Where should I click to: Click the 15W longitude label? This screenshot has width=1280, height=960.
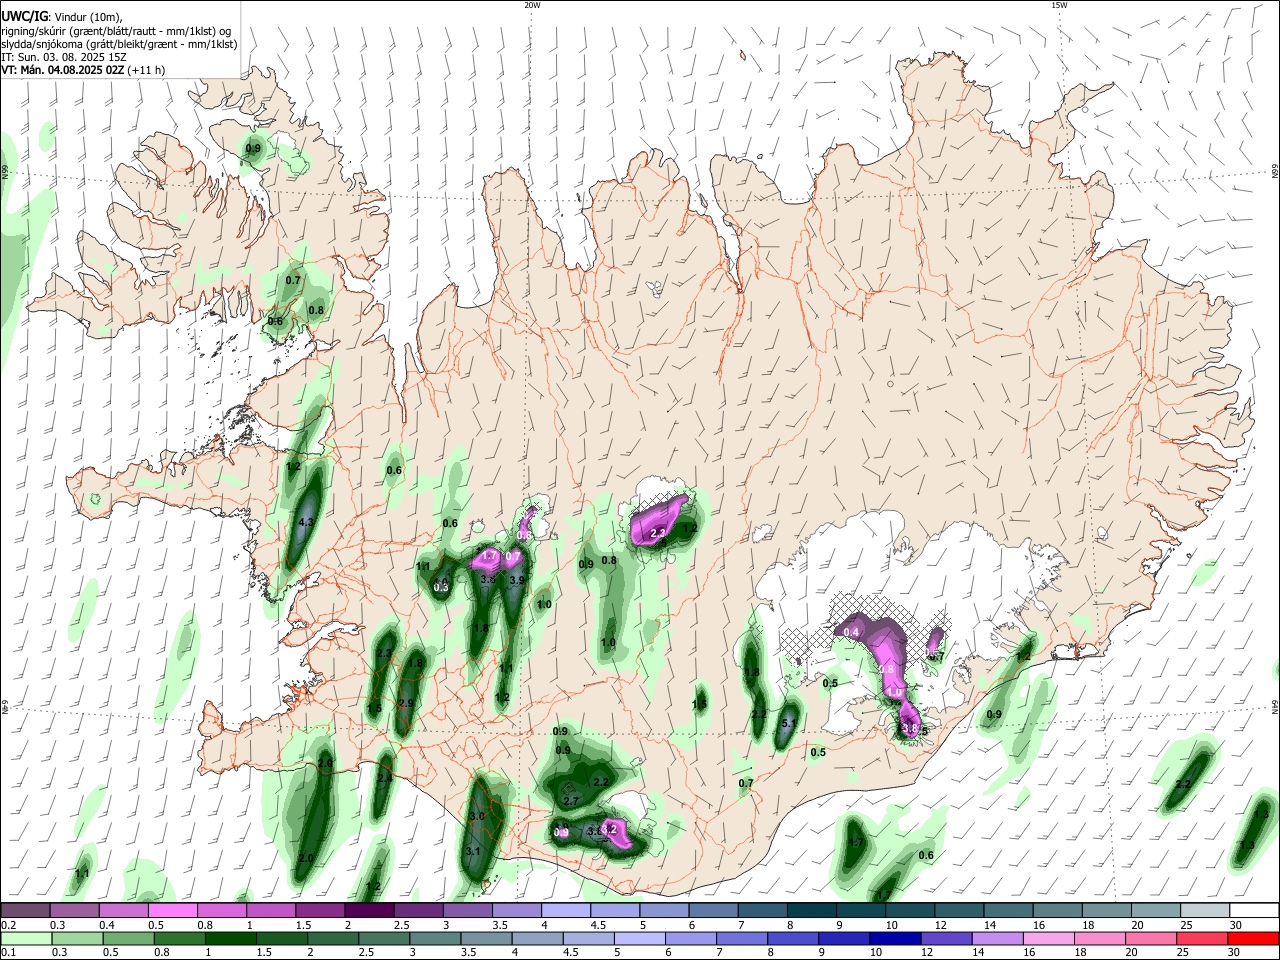point(1059,5)
